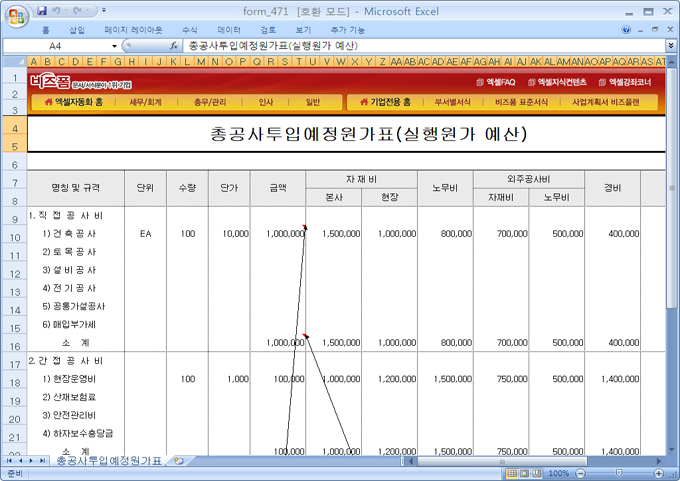Click the 세무/회계 link

[x=145, y=102]
